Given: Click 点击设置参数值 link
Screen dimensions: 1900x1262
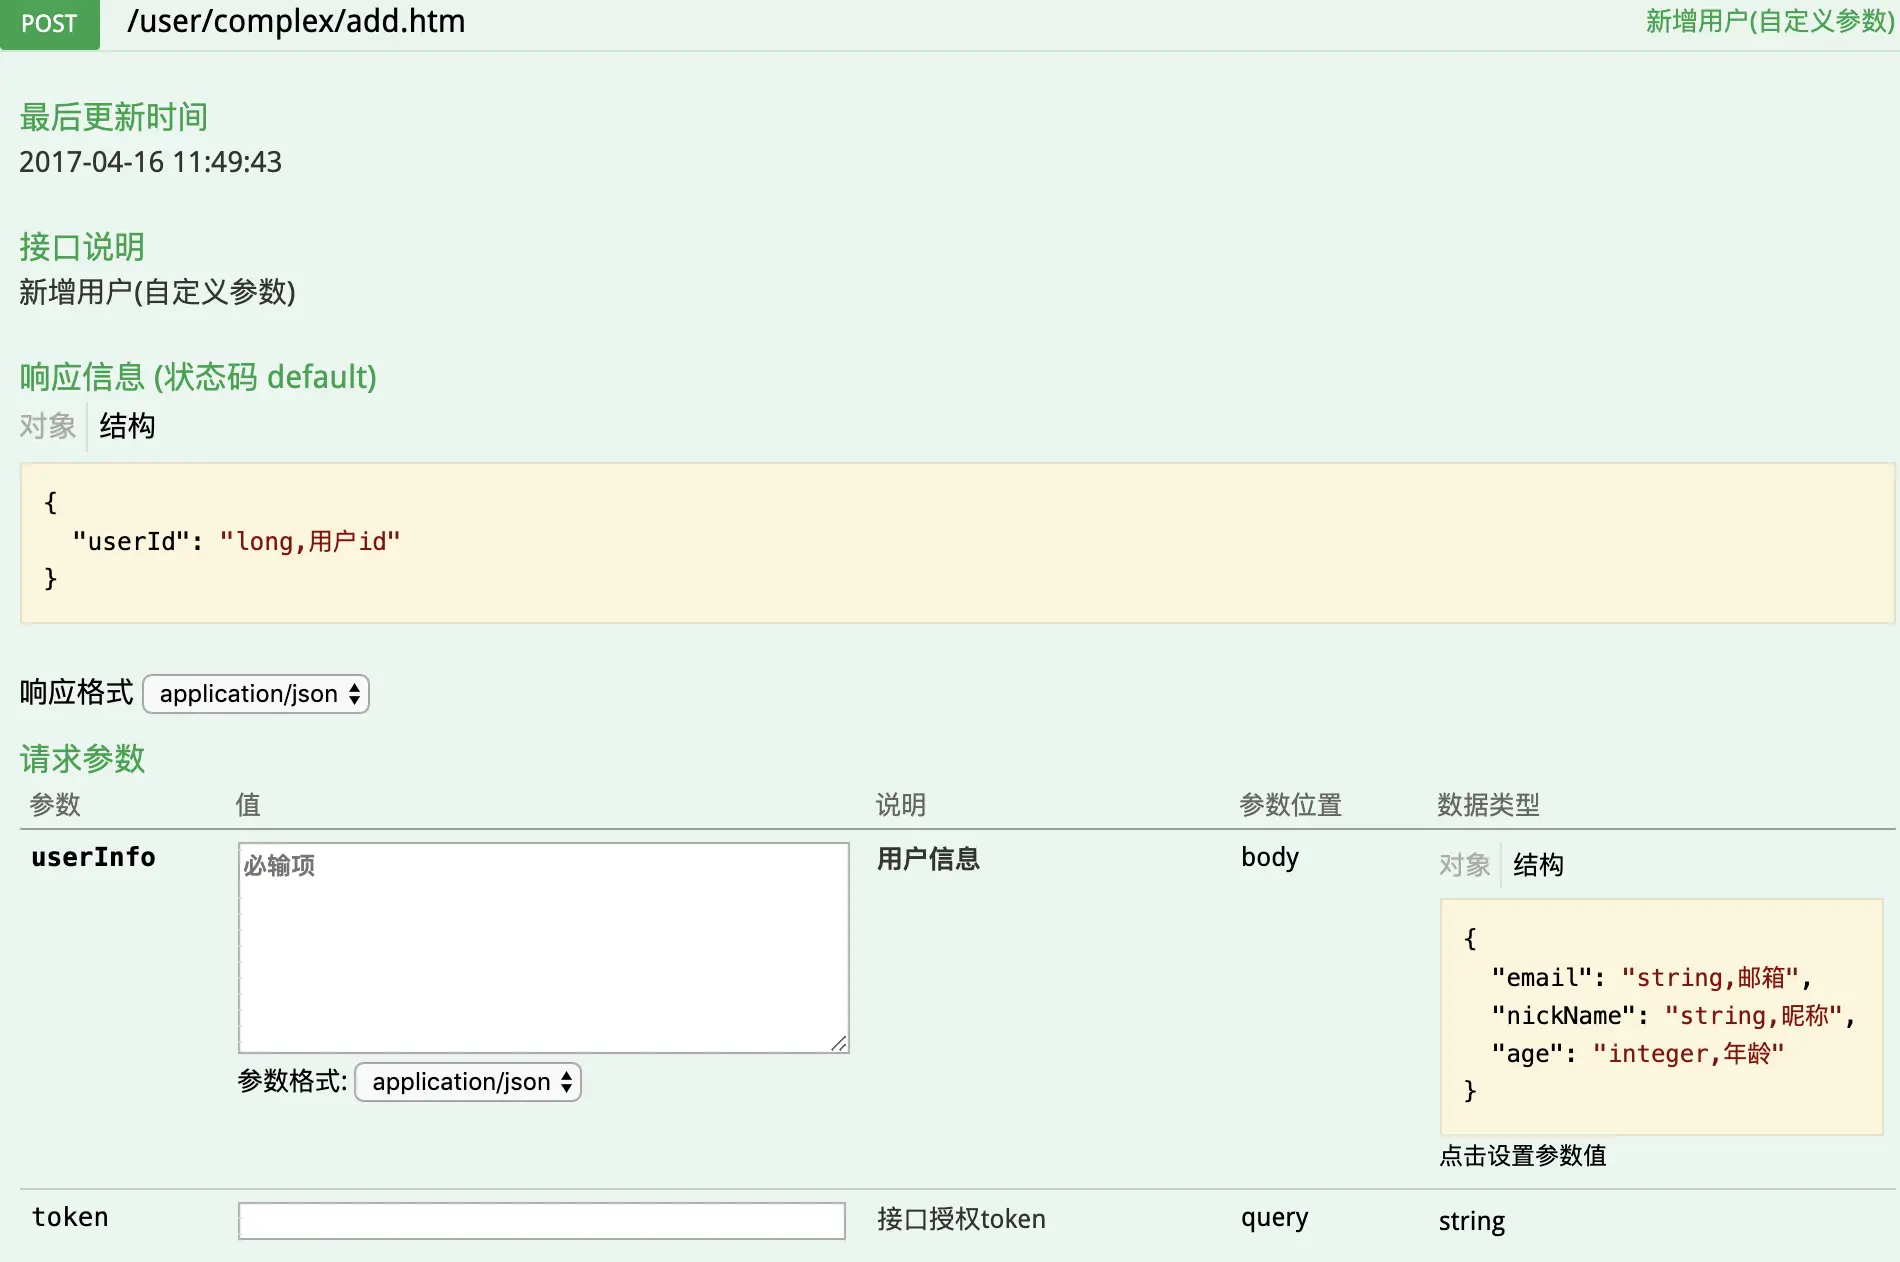Looking at the screenshot, I should [1523, 1156].
